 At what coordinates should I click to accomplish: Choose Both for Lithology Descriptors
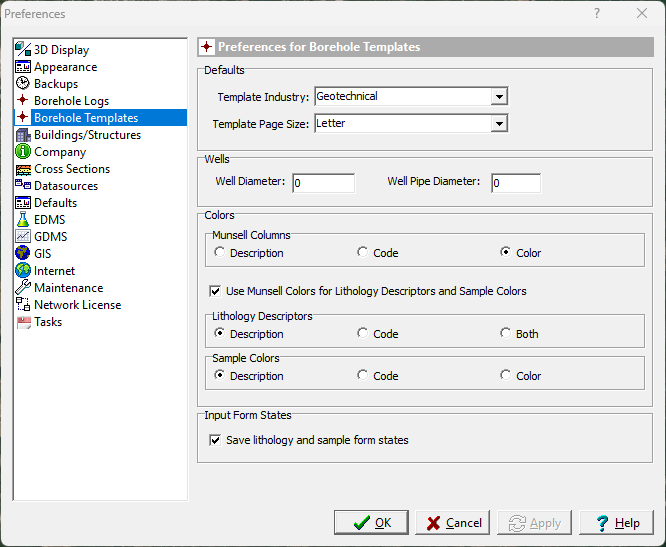pyautogui.click(x=506, y=334)
